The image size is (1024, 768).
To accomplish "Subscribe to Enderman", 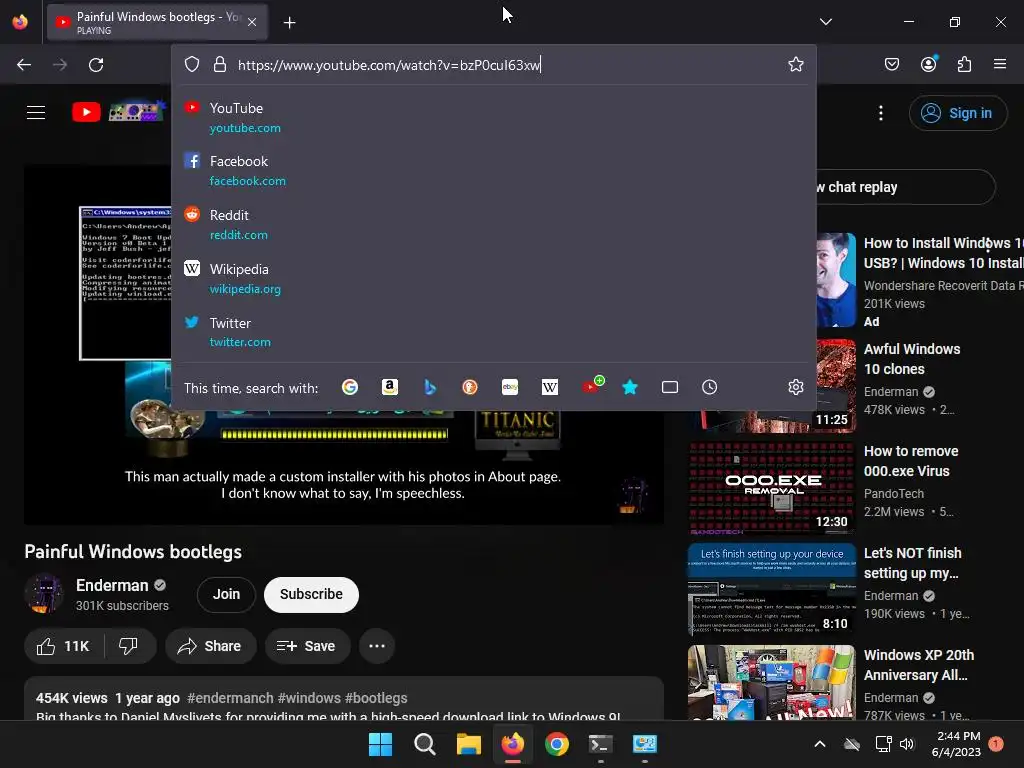I will pos(312,594).
